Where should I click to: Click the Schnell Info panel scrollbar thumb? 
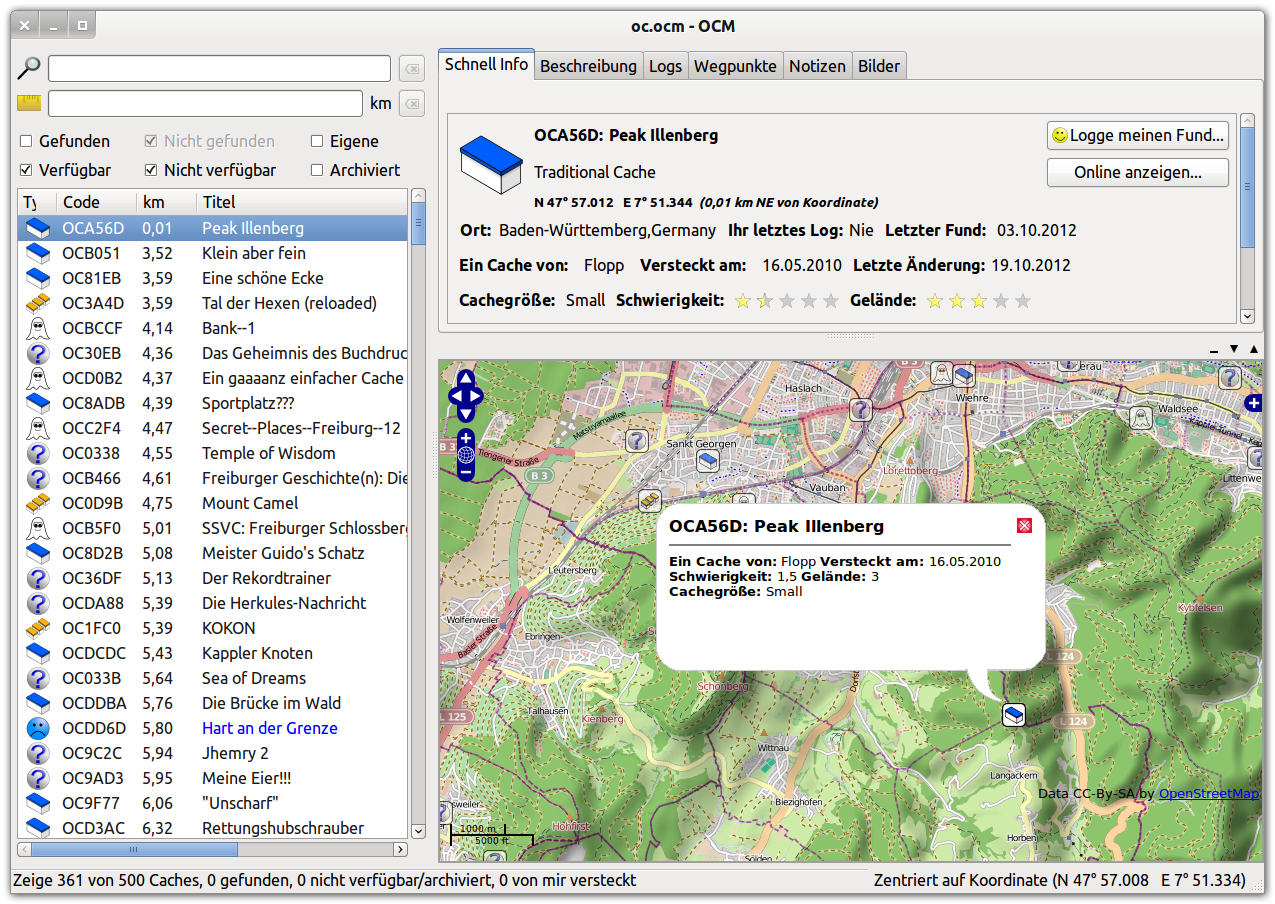coord(1247,187)
